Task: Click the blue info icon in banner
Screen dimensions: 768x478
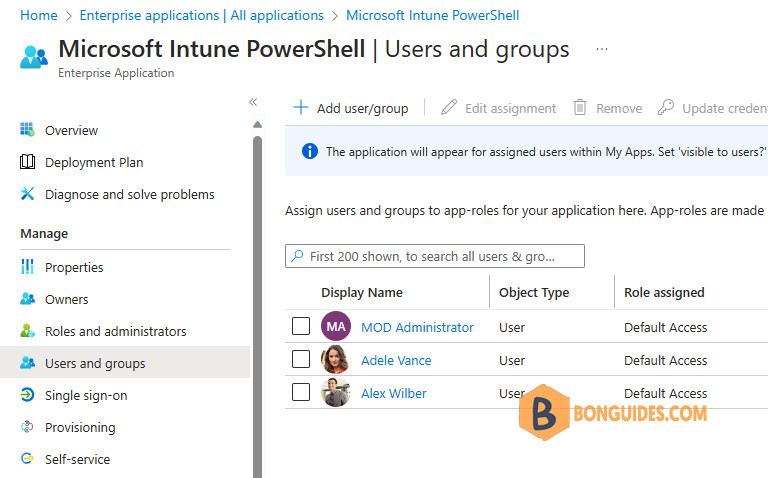Action: [x=310, y=151]
